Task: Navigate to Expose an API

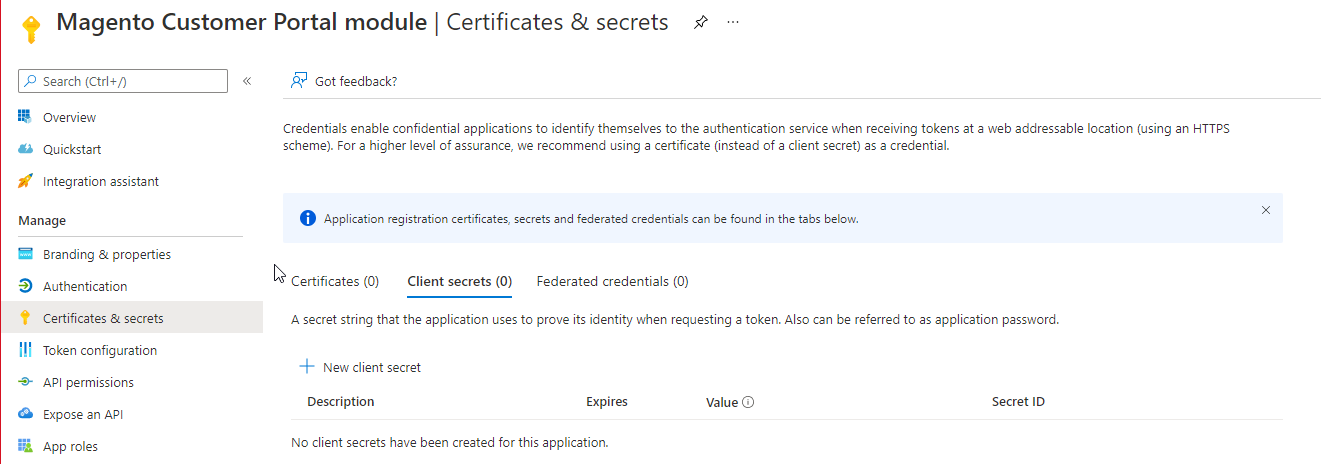Action: (83, 415)
